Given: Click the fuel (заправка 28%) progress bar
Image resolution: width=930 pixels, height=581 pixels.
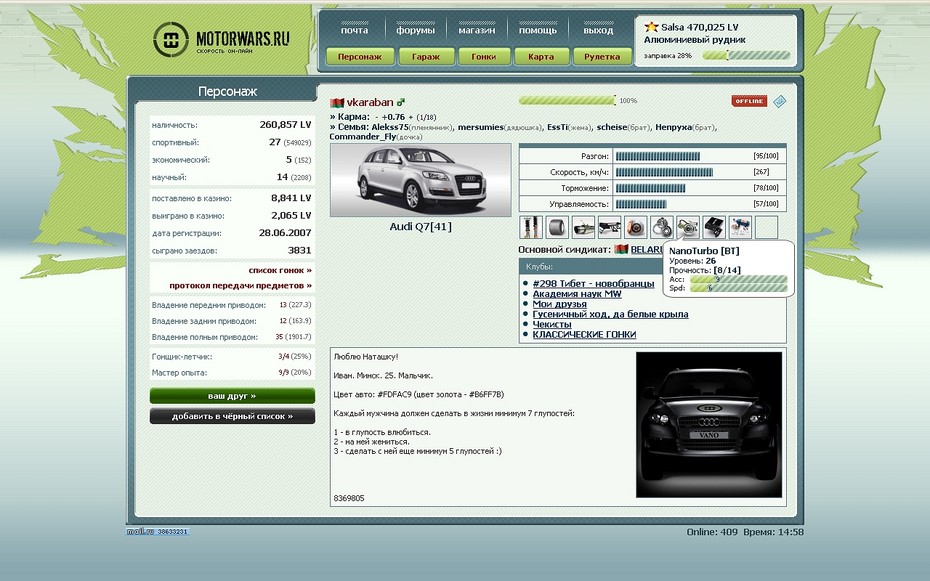Looking at the screenshot, I should click(746, 56).
